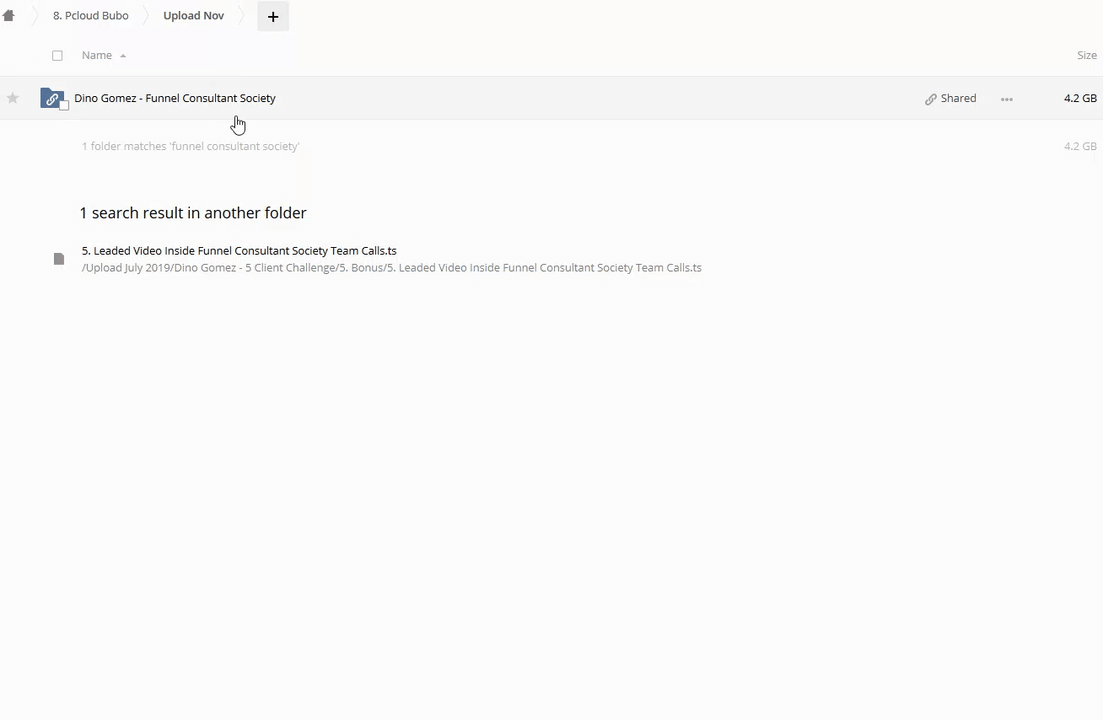1103x720 pixels.
Task: Open the three-dots more options menu
Action: point(1007,99)
